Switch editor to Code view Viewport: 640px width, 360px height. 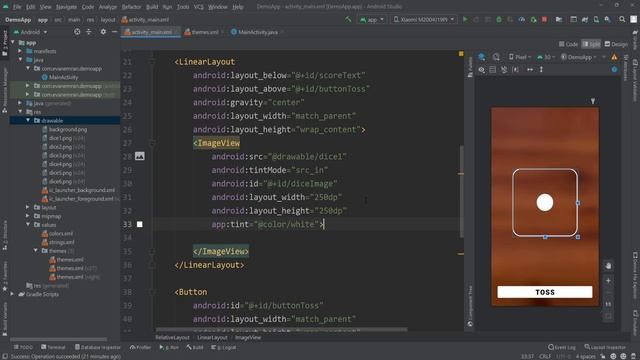click(568, 44)
